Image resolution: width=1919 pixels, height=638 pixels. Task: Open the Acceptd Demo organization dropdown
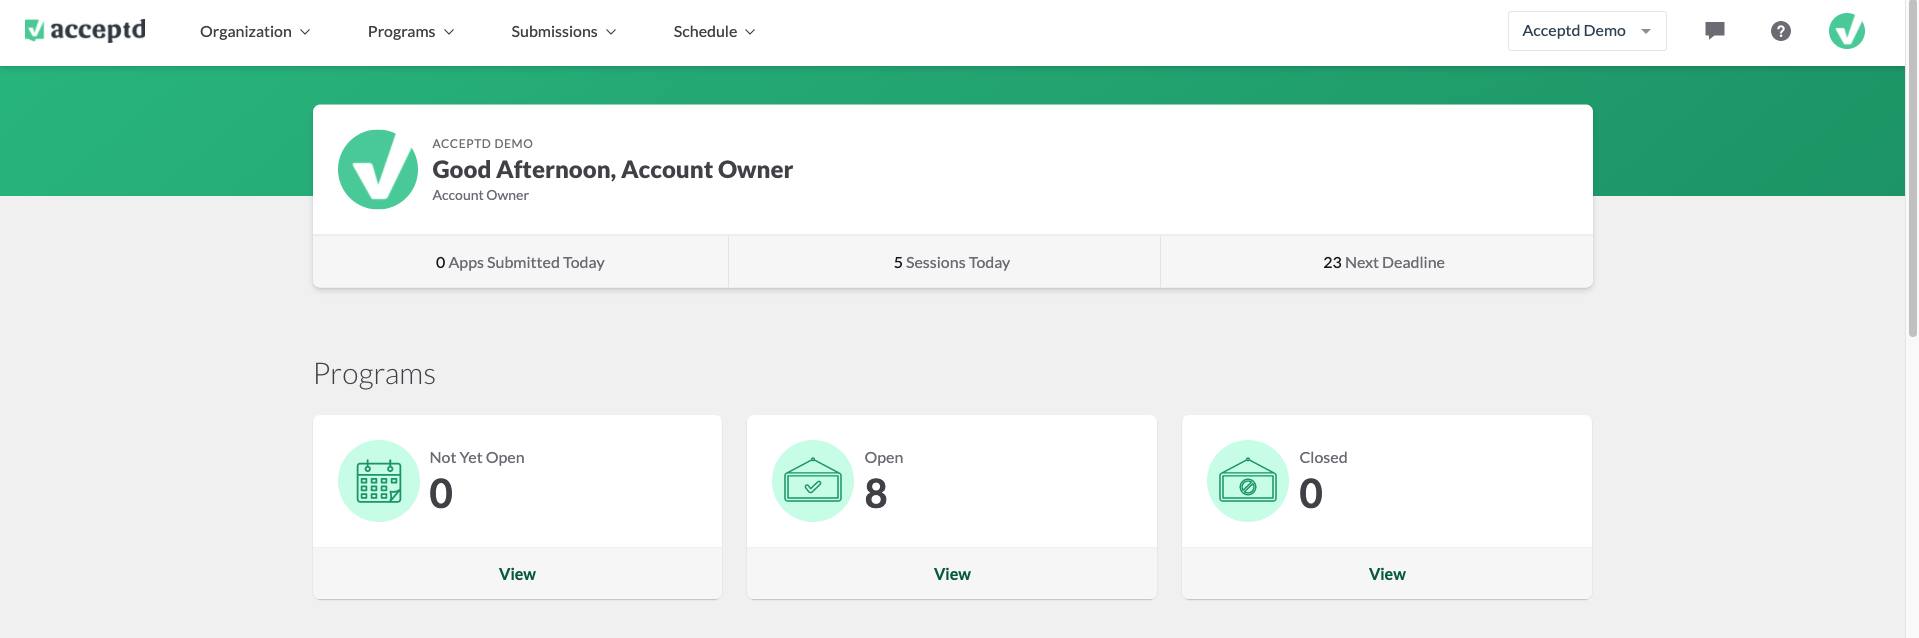[x=1587, y=31]
